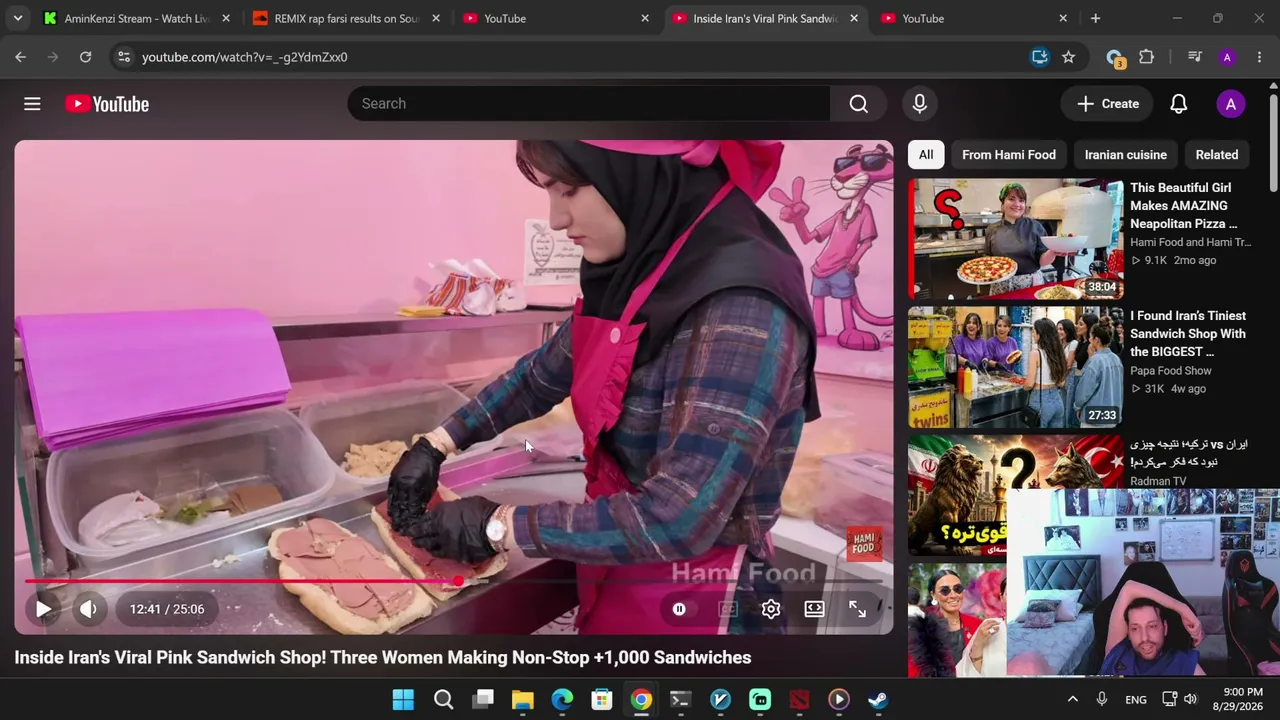
Task: Click the address bar URL
Action: (x=245, y=57)
